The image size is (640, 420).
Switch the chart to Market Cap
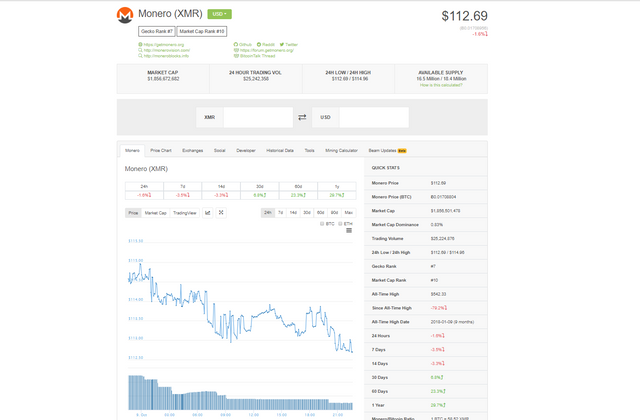[155, 213]
